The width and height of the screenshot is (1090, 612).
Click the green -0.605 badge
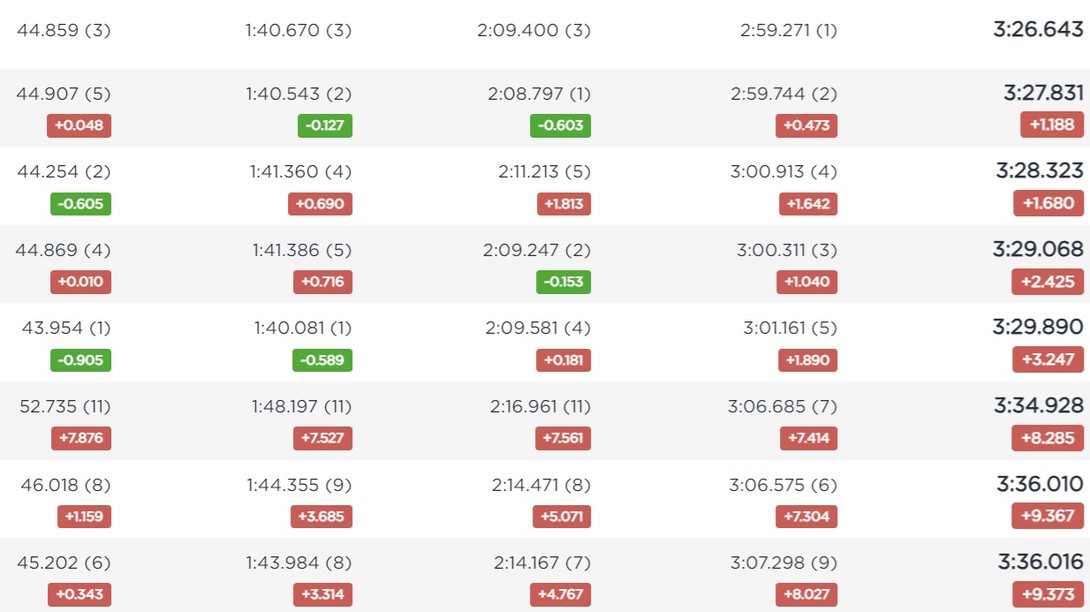[x=81, y=204]
